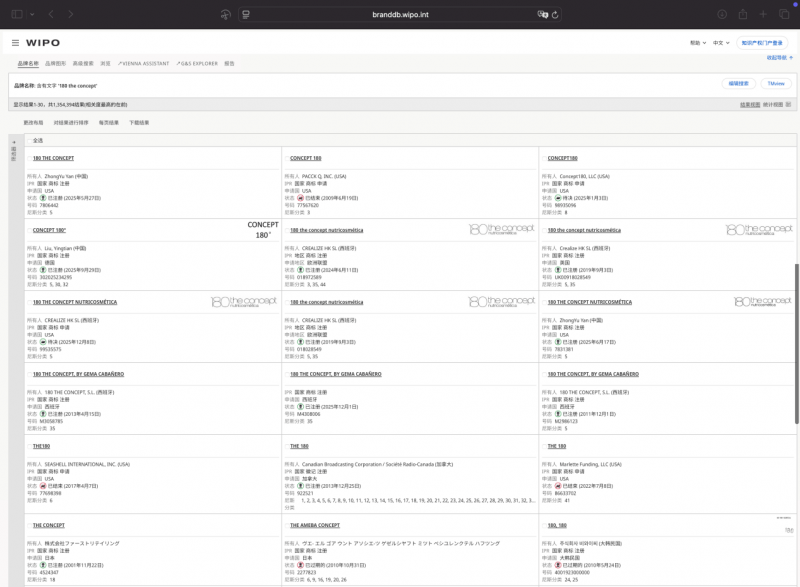Open the THE AMEBA CONCEPT trademark link
This screenshot has height=587, width=800.
tap(315, 525)
